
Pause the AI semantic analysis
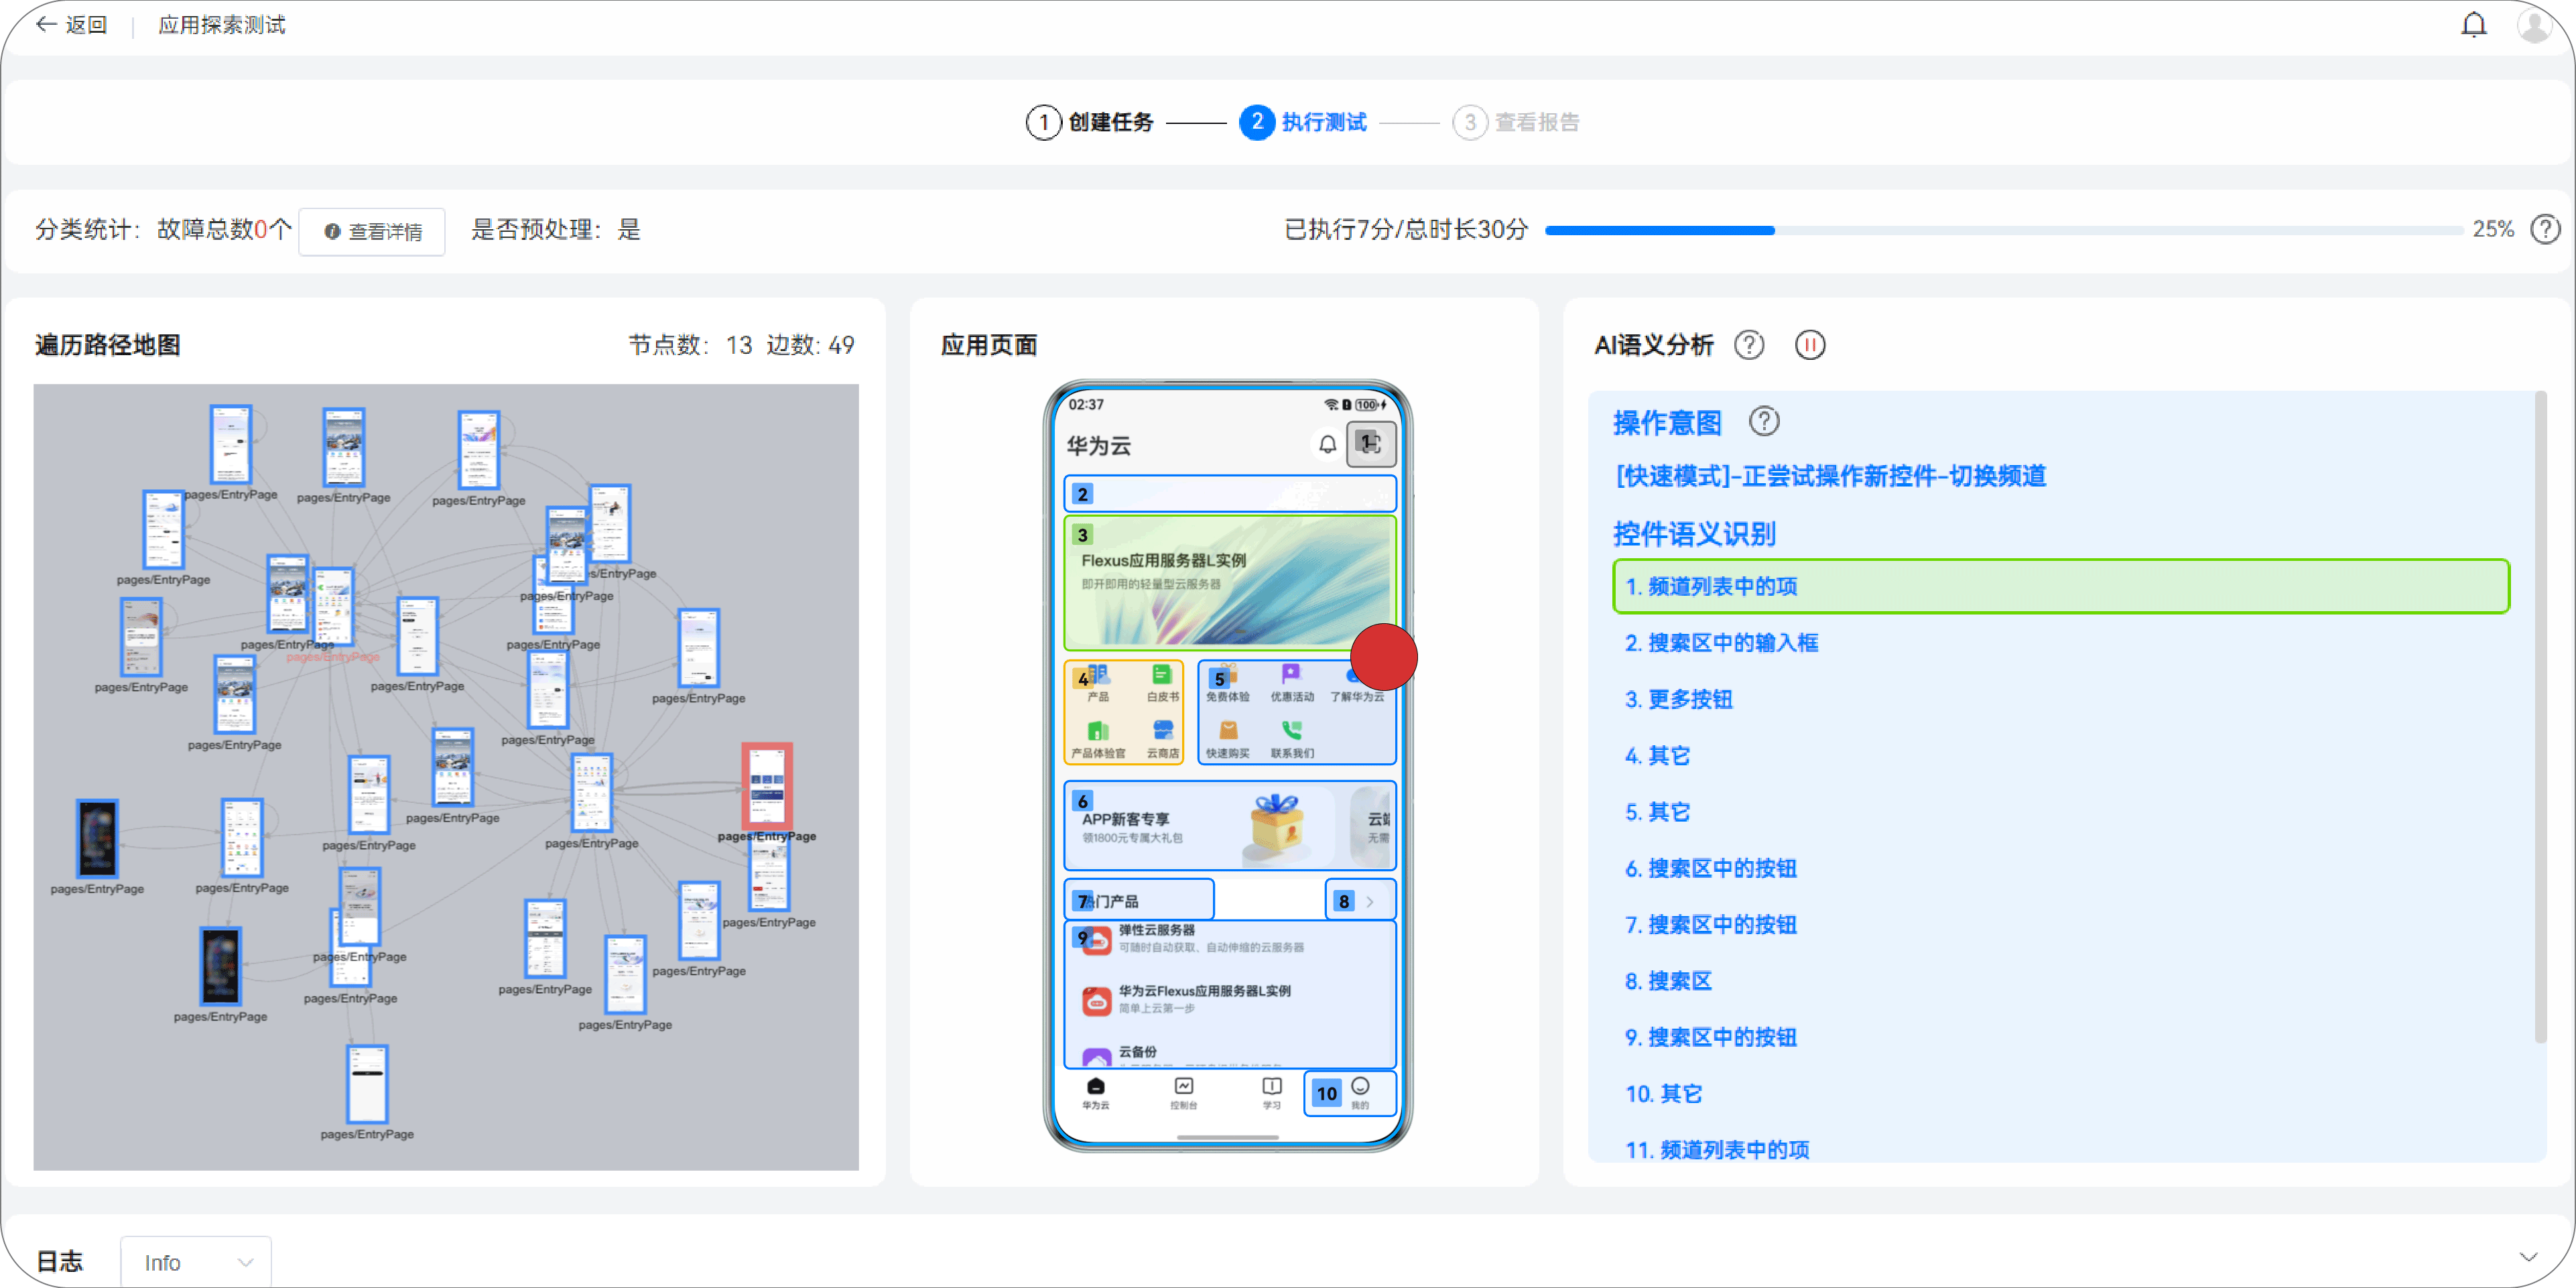point(1810,345)
